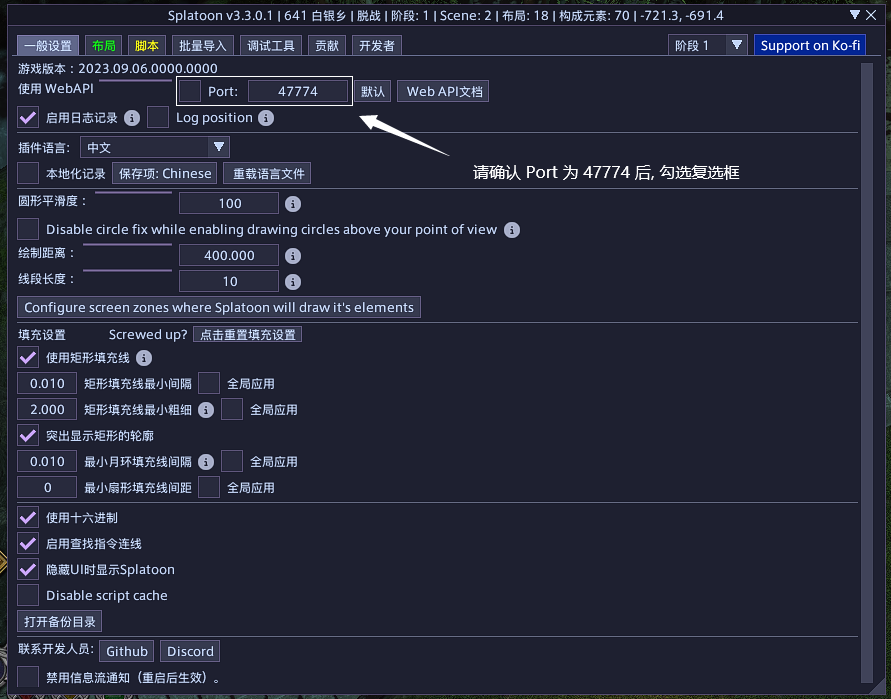Viewport: 891px width, 699px height.
Task: Collapse window using title bar triangle
Action: pyautogui.click(x=854, y=15)
